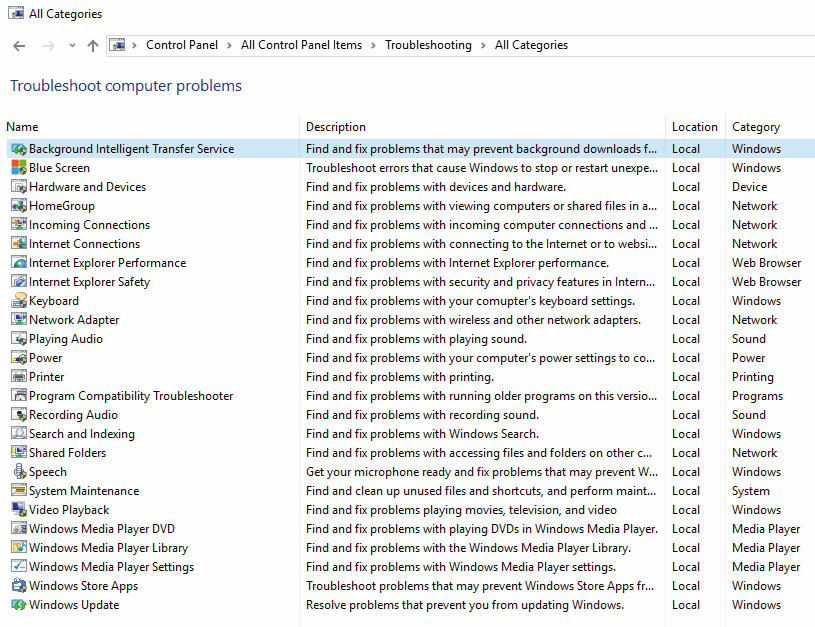Click the HomeGroup troubleshooter icon
Viewport: 815px width, 627px height.
19,206
